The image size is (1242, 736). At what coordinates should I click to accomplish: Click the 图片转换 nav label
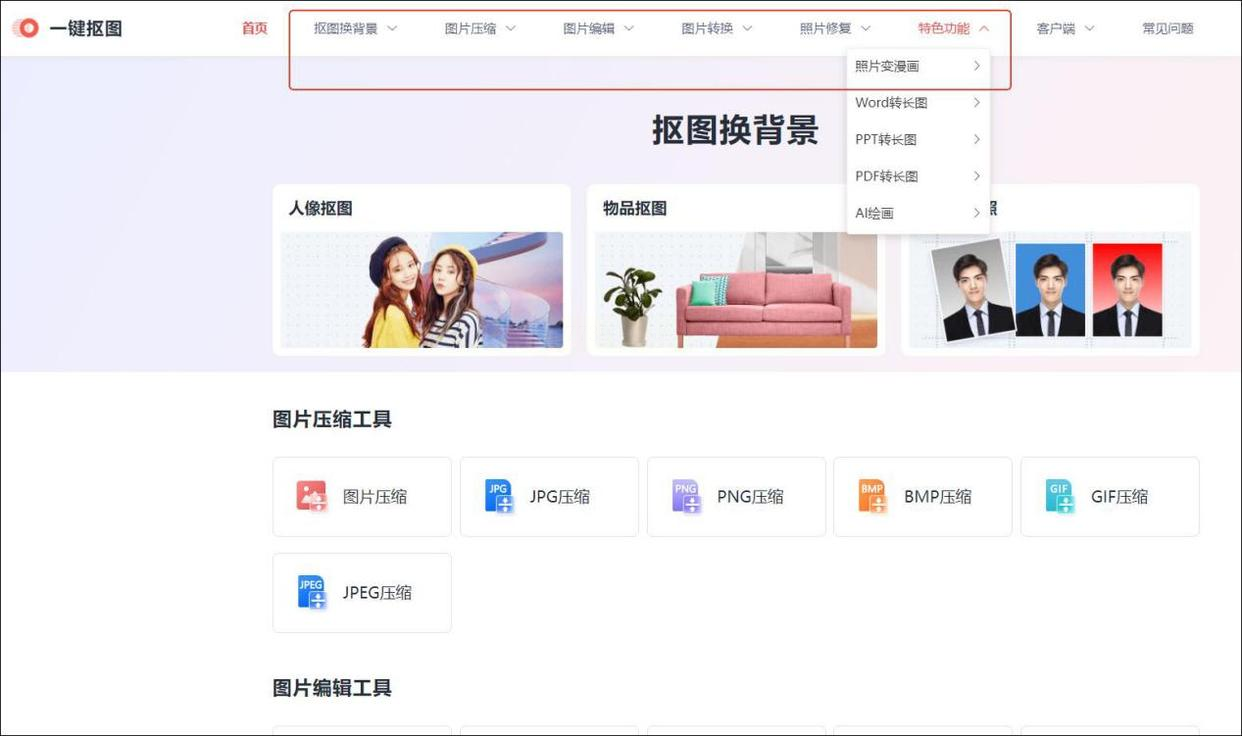(x=707, y=28)
